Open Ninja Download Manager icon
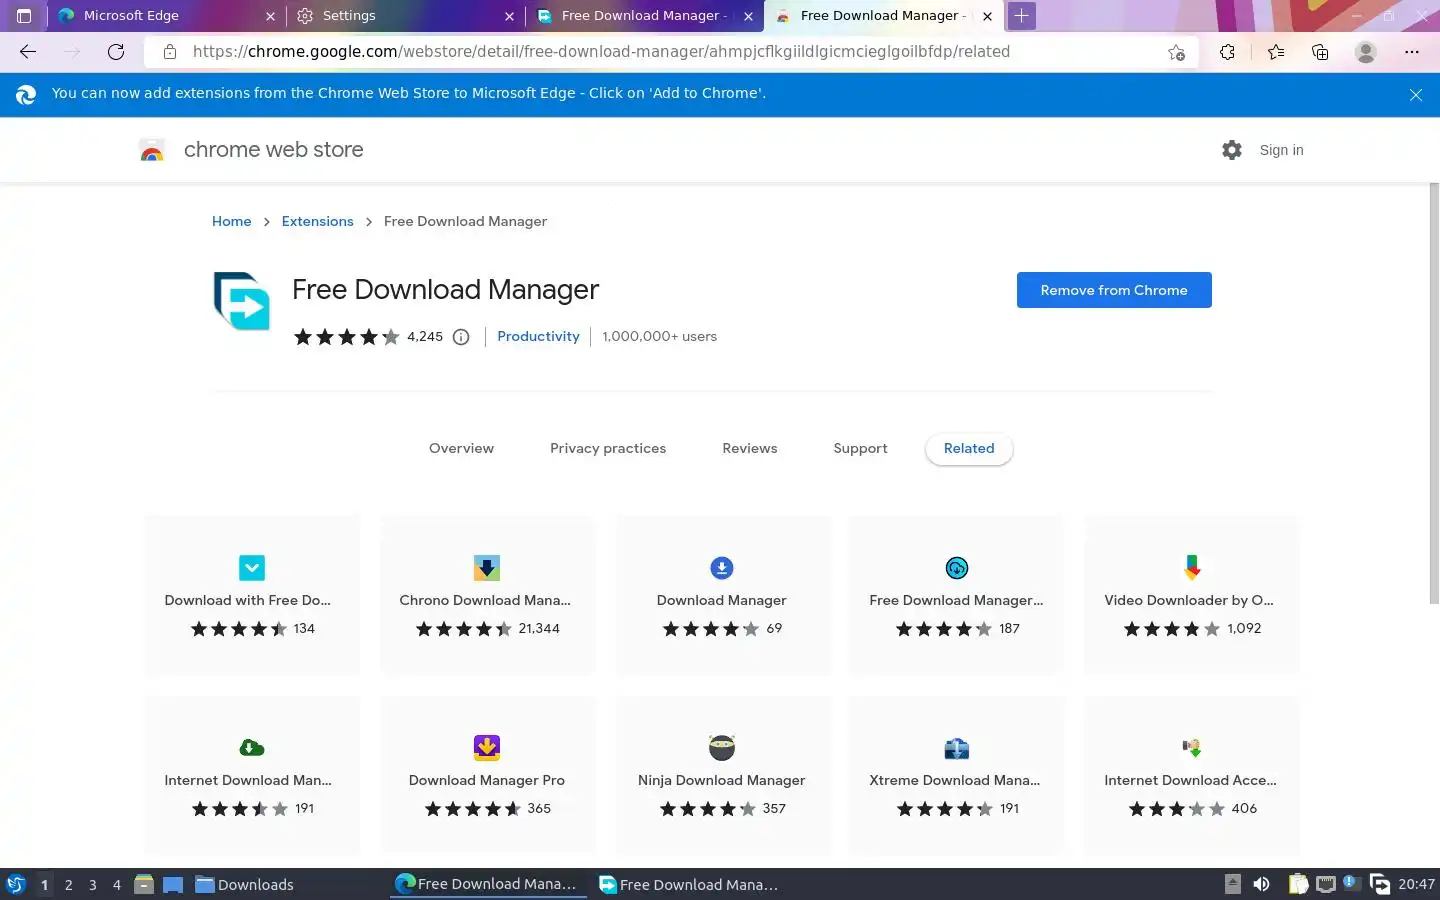Screen dimensions: 1440x900 point(721,748)
